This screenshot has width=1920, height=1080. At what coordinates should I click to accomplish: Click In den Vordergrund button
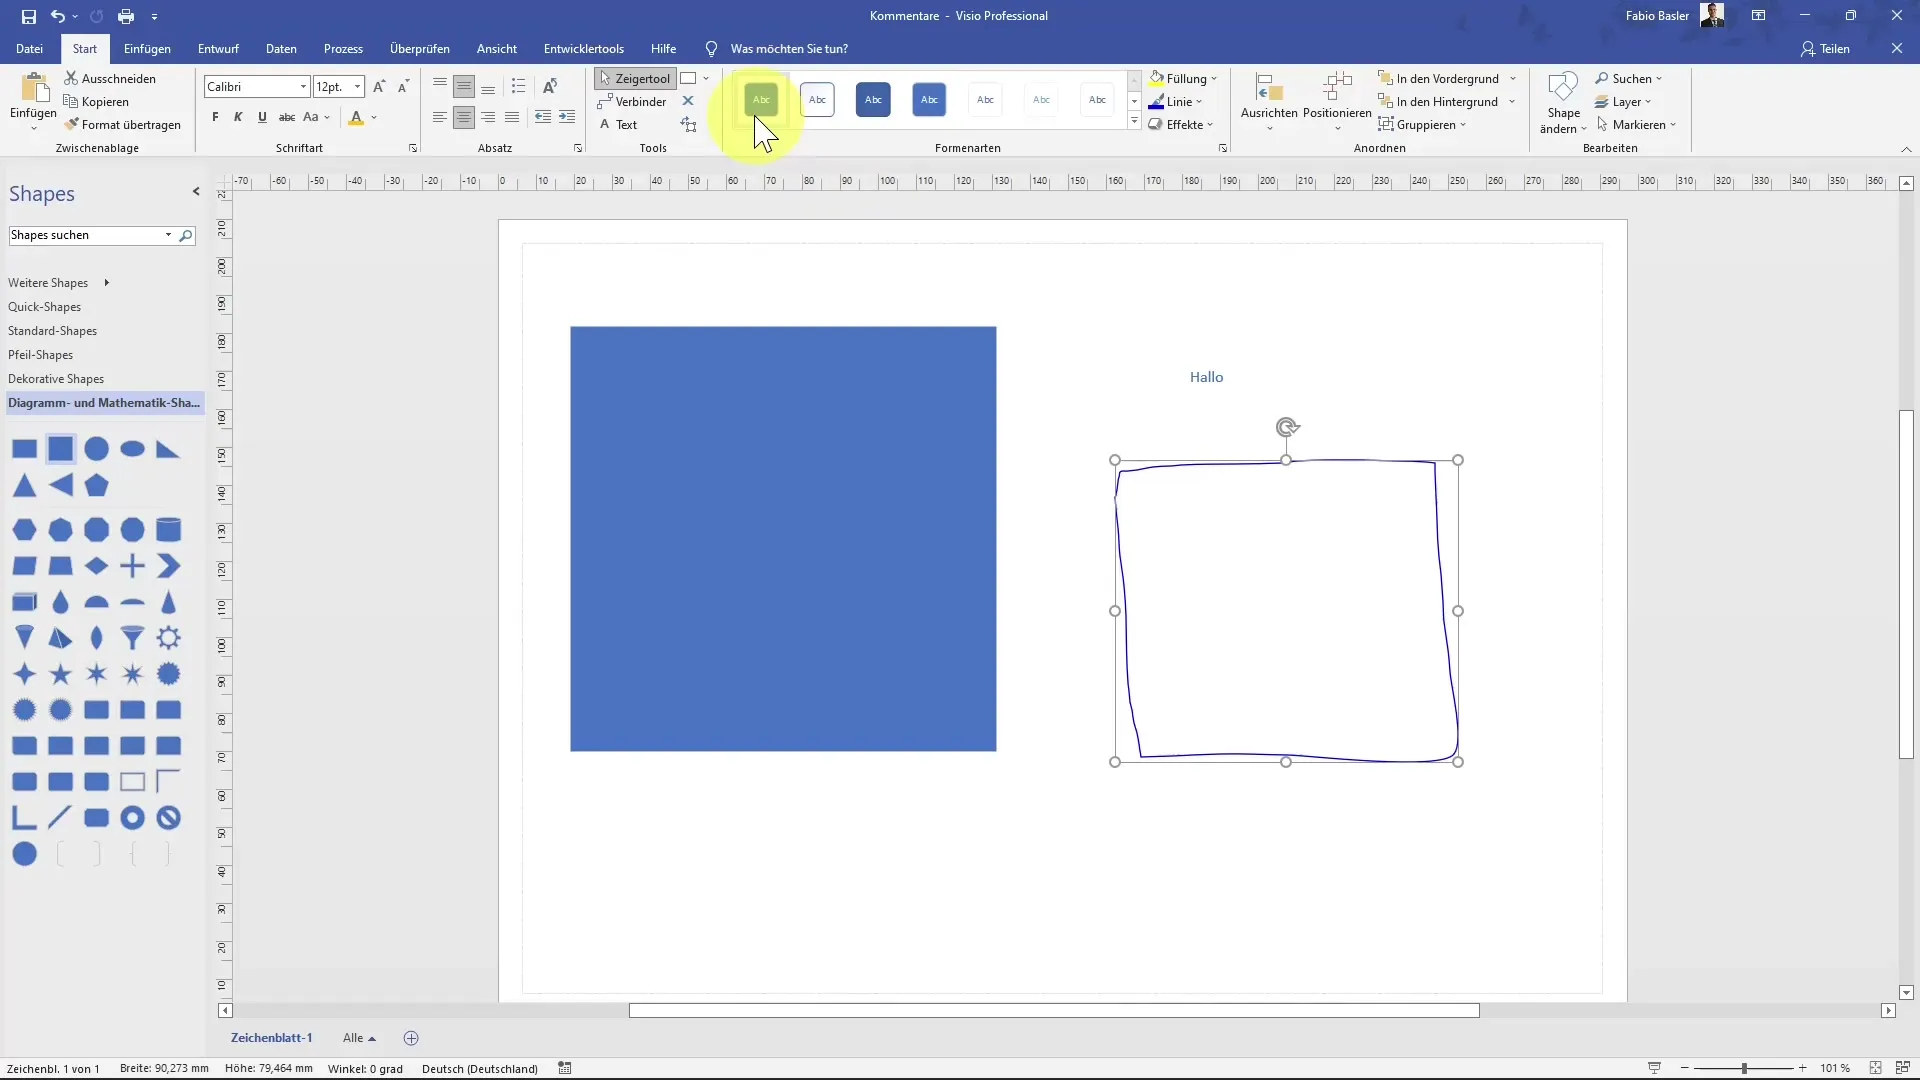(x=1438, y=78)
